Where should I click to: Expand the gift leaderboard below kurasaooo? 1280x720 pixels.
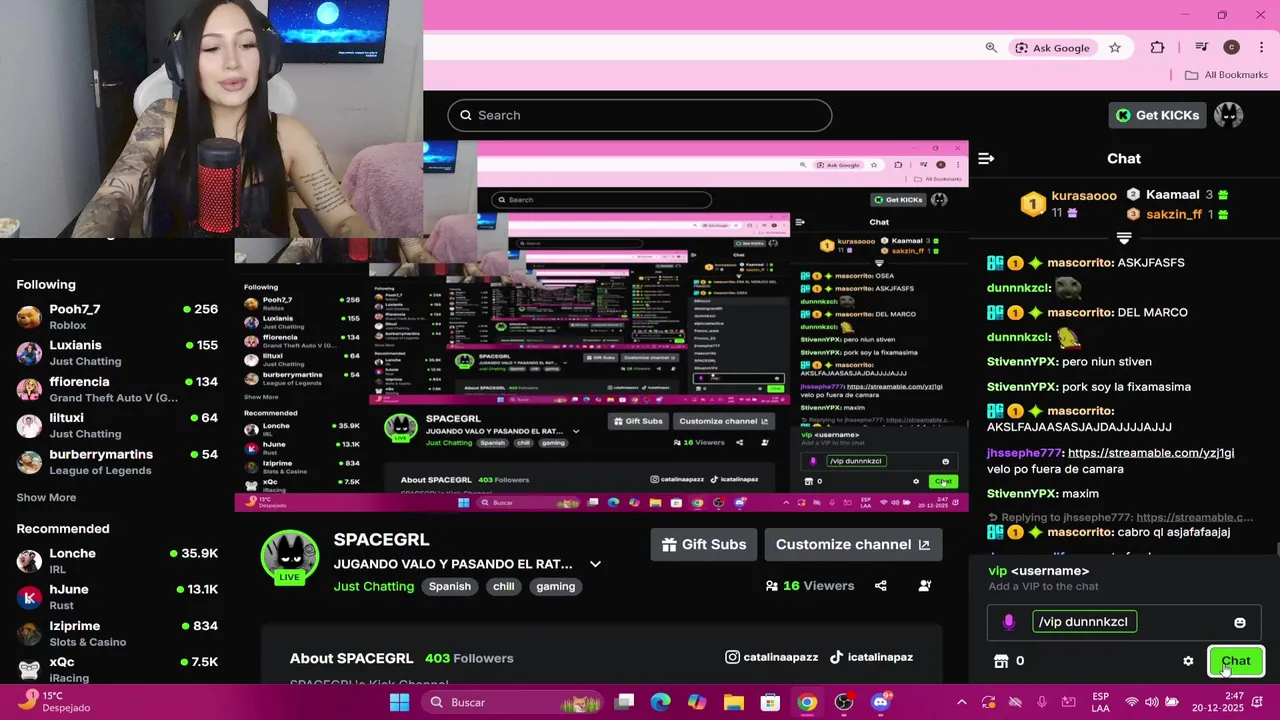point(1124,238)
